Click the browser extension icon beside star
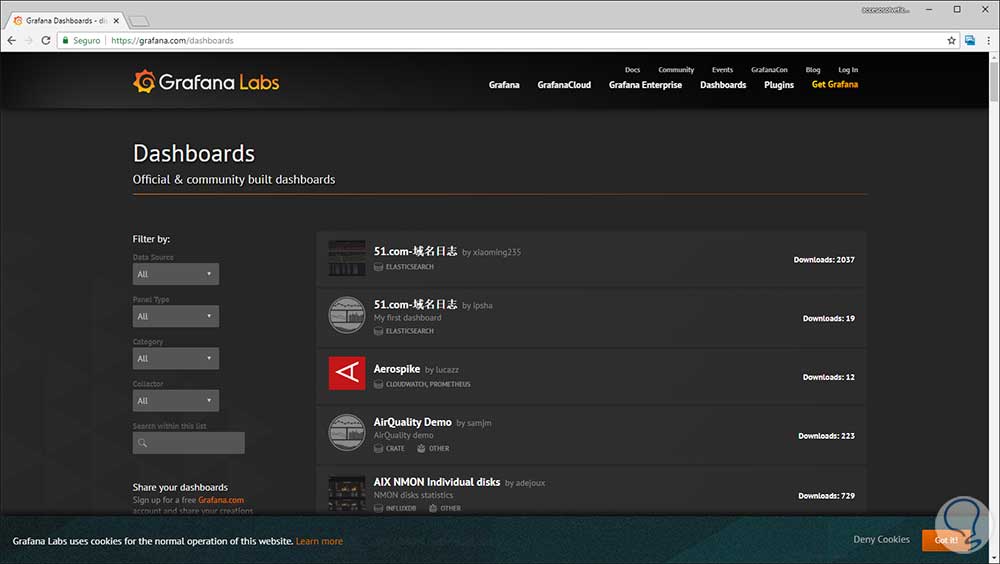This screenshot has height=564, width=1000. point(970,40)
